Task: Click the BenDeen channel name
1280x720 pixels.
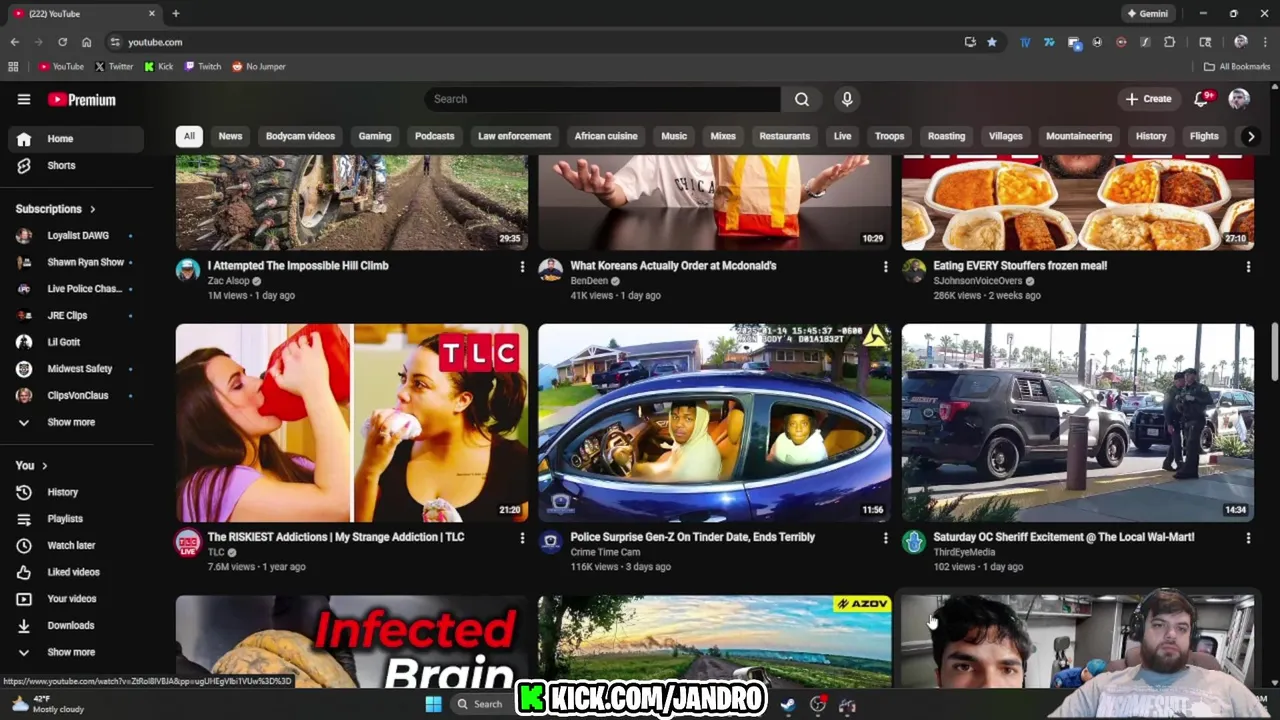Action: tap(589, 281)
